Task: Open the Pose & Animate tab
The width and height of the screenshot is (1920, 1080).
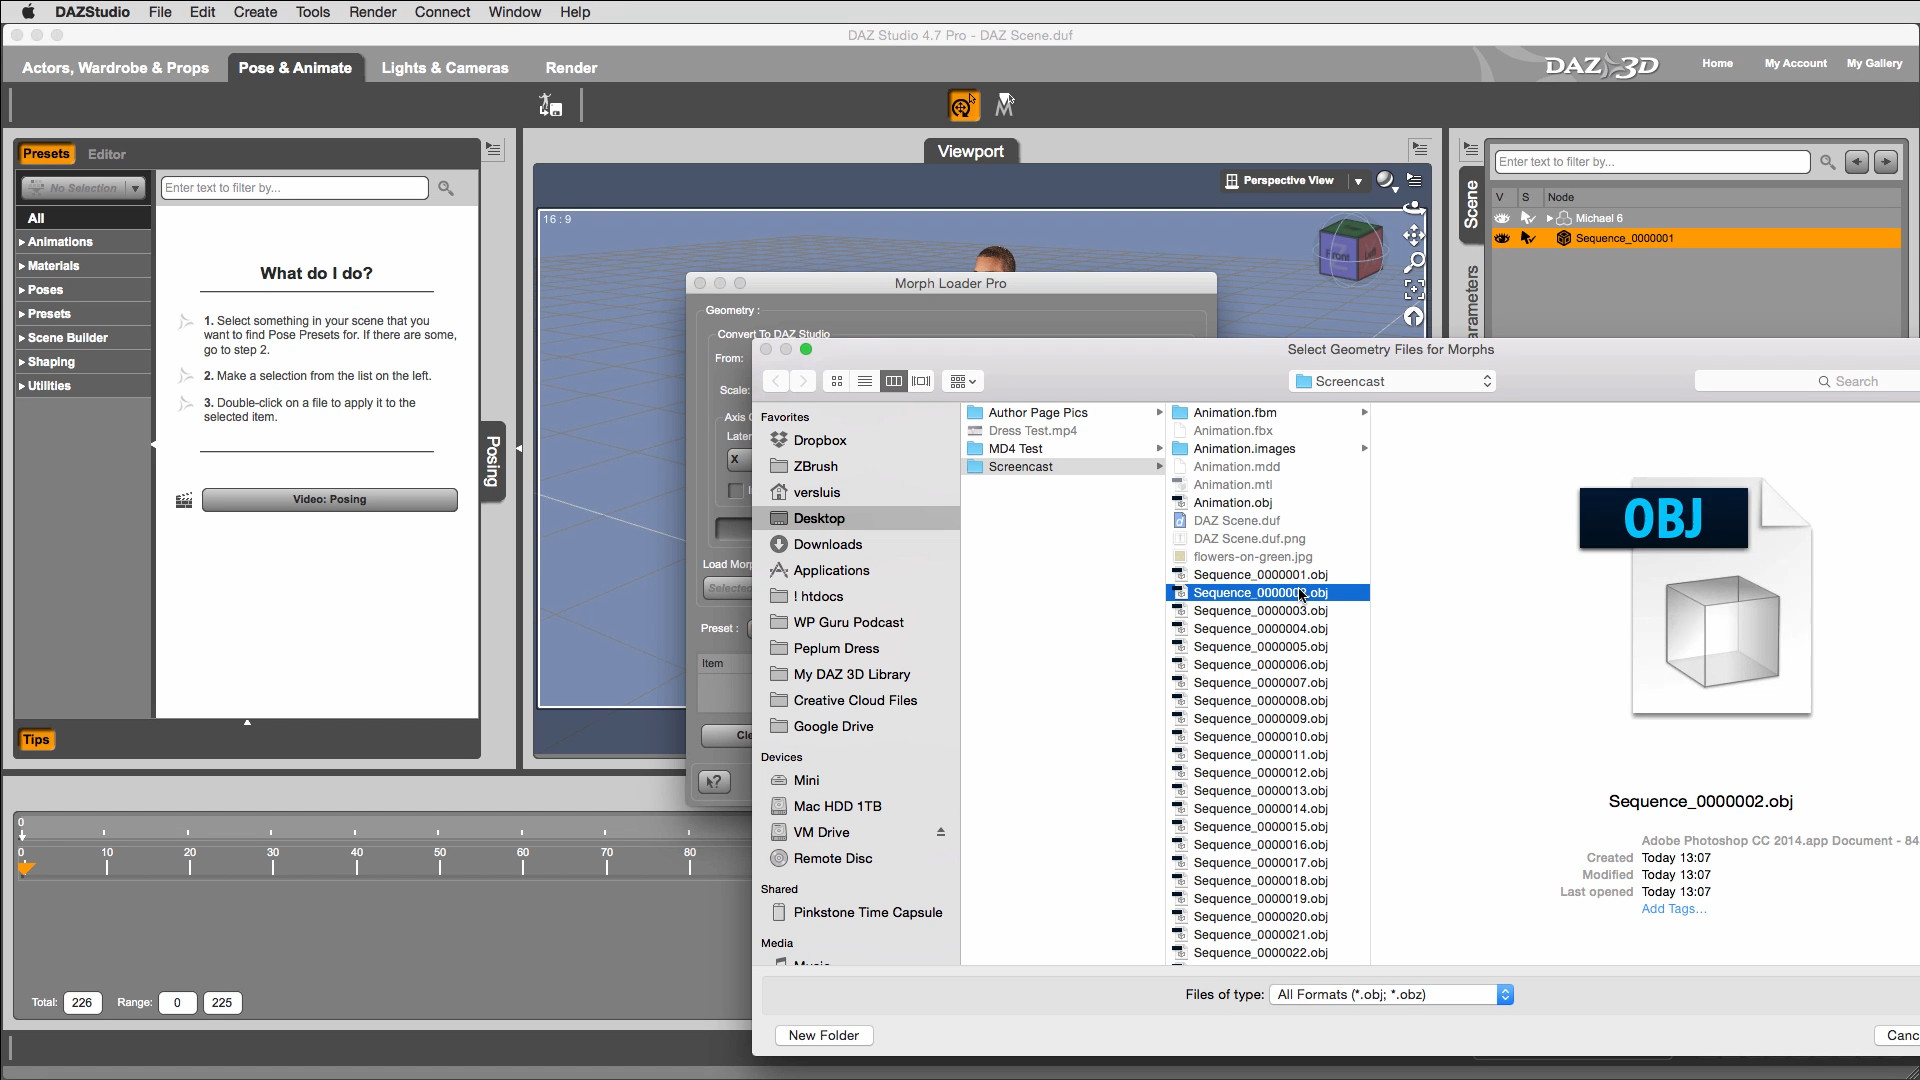Action: click(295, 68)
